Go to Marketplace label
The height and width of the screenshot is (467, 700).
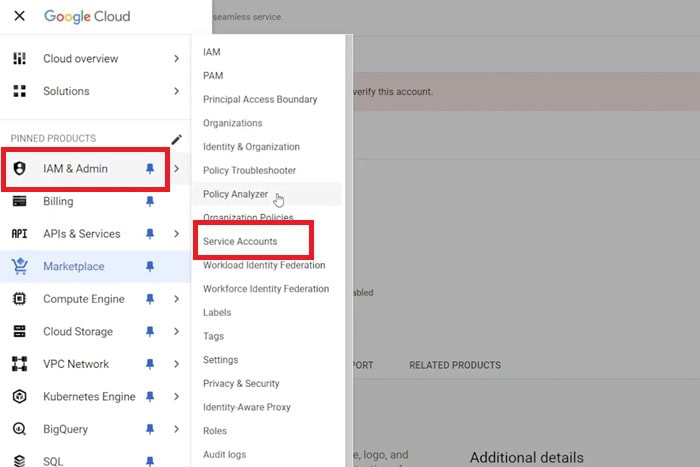[x=74, y=267]
